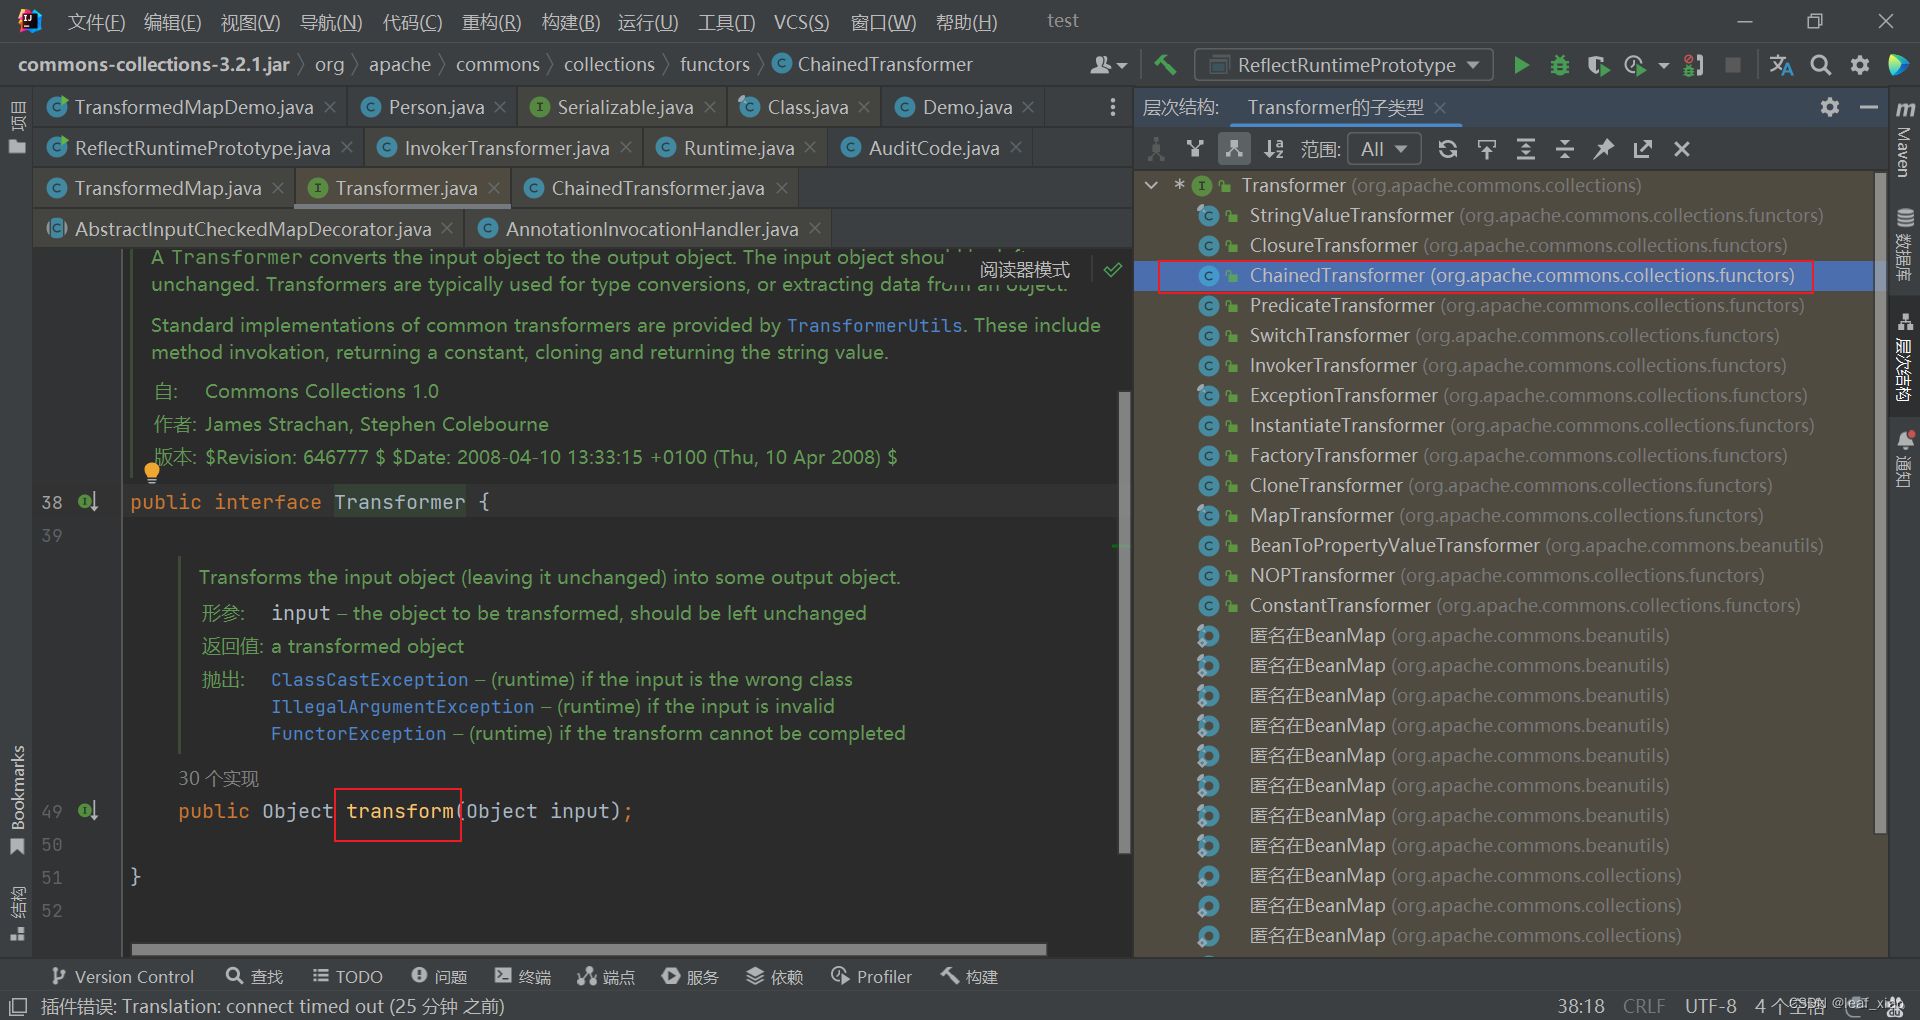This screenshot has height=1020, width=1920.
Task: Expand all nodes in hierarchy tree
Action: (1526, 149)
